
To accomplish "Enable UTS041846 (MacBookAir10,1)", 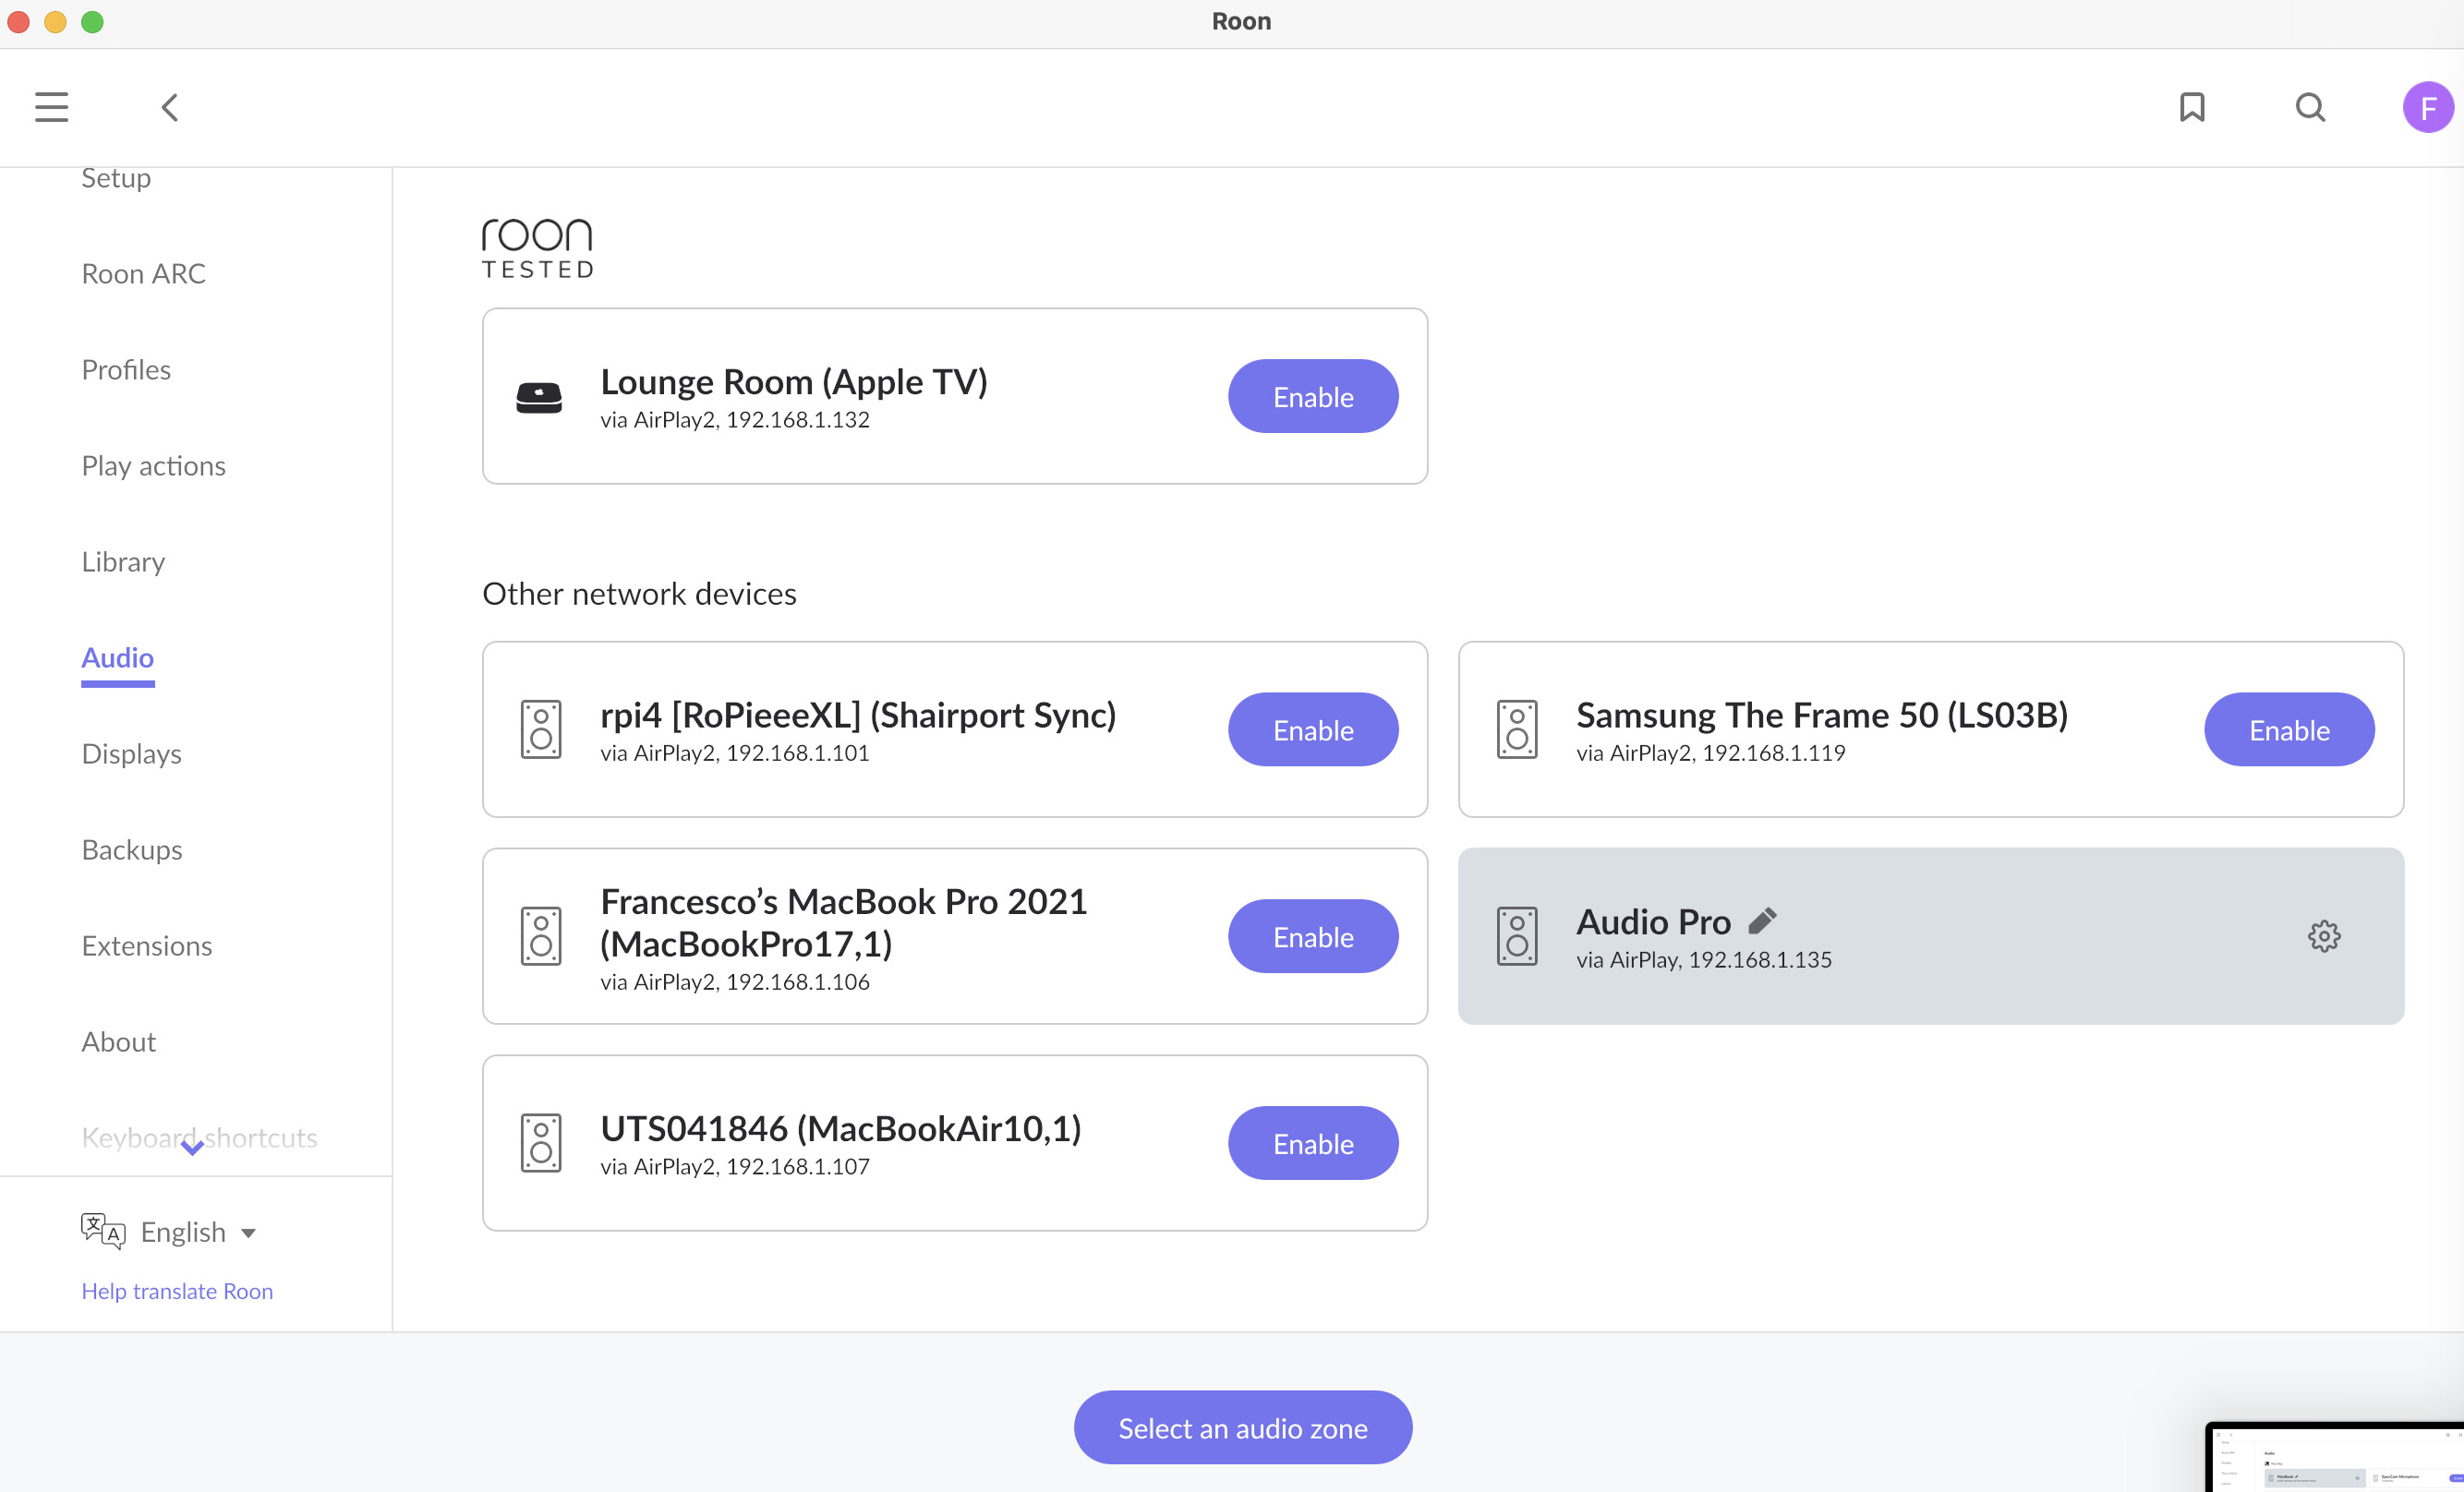I will [1313, 1143].
